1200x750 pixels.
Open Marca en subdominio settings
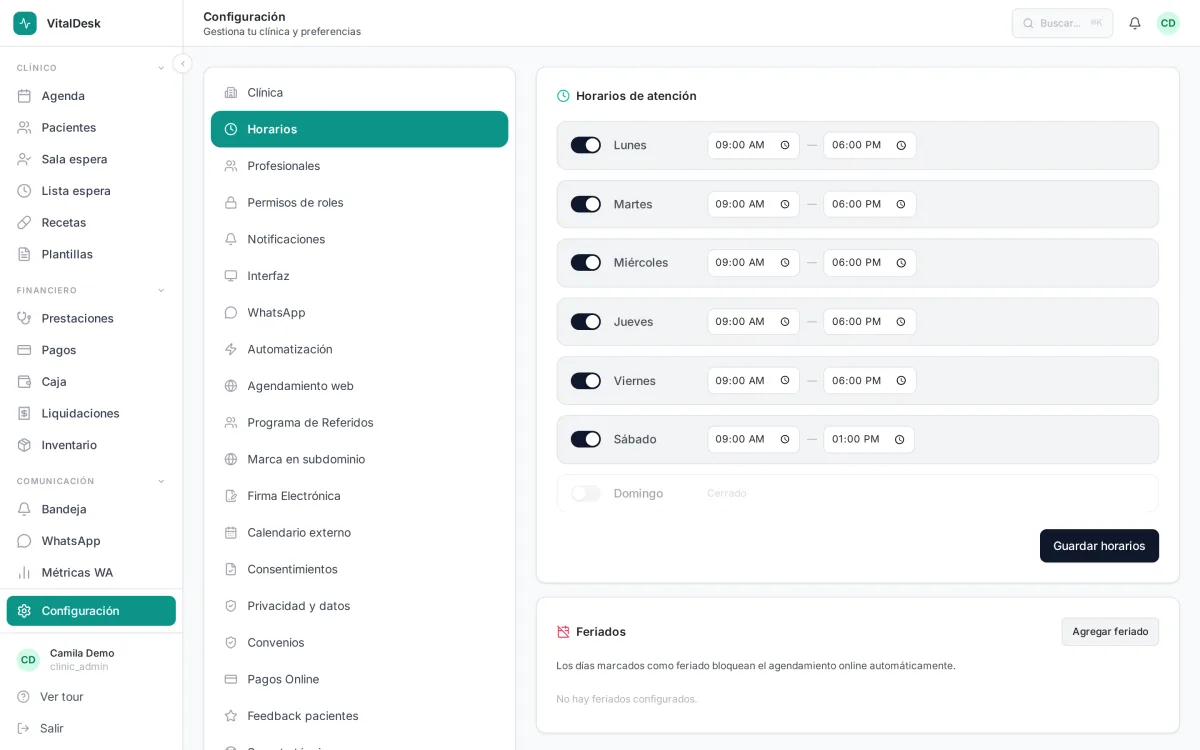click(x=359, y=459)
